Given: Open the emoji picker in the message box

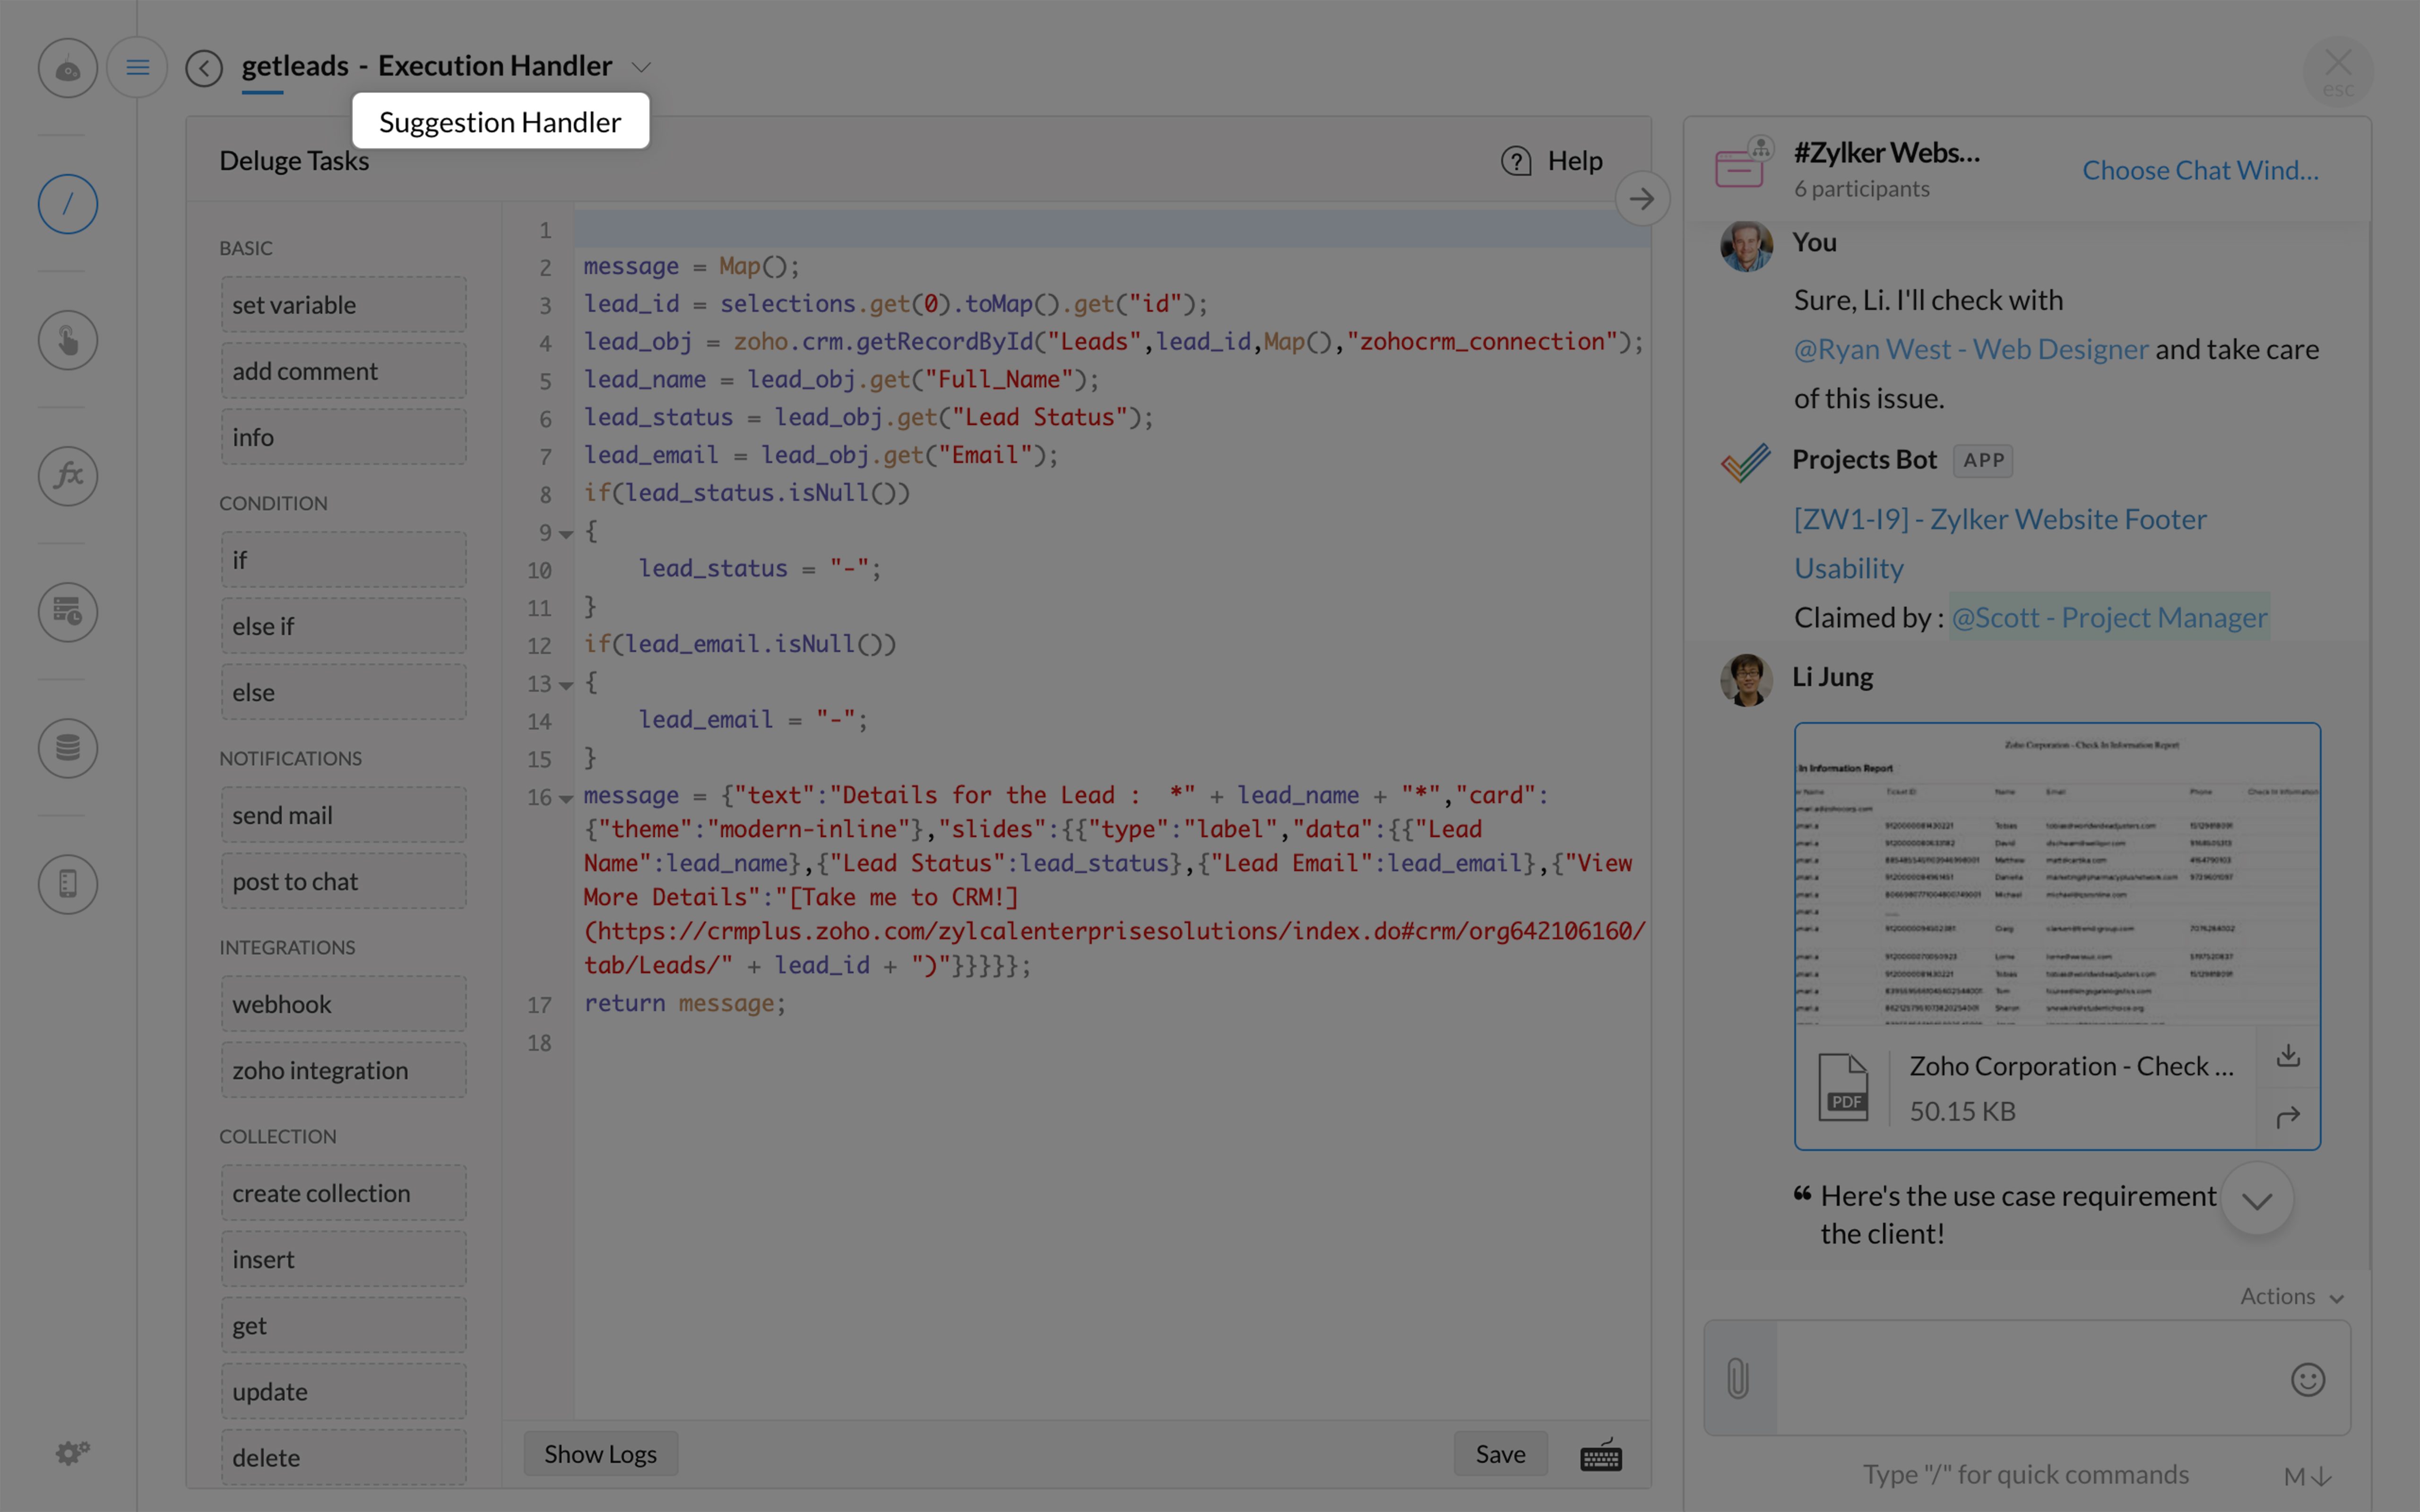Looking at the screenshot, I should click(2307, 1380).
